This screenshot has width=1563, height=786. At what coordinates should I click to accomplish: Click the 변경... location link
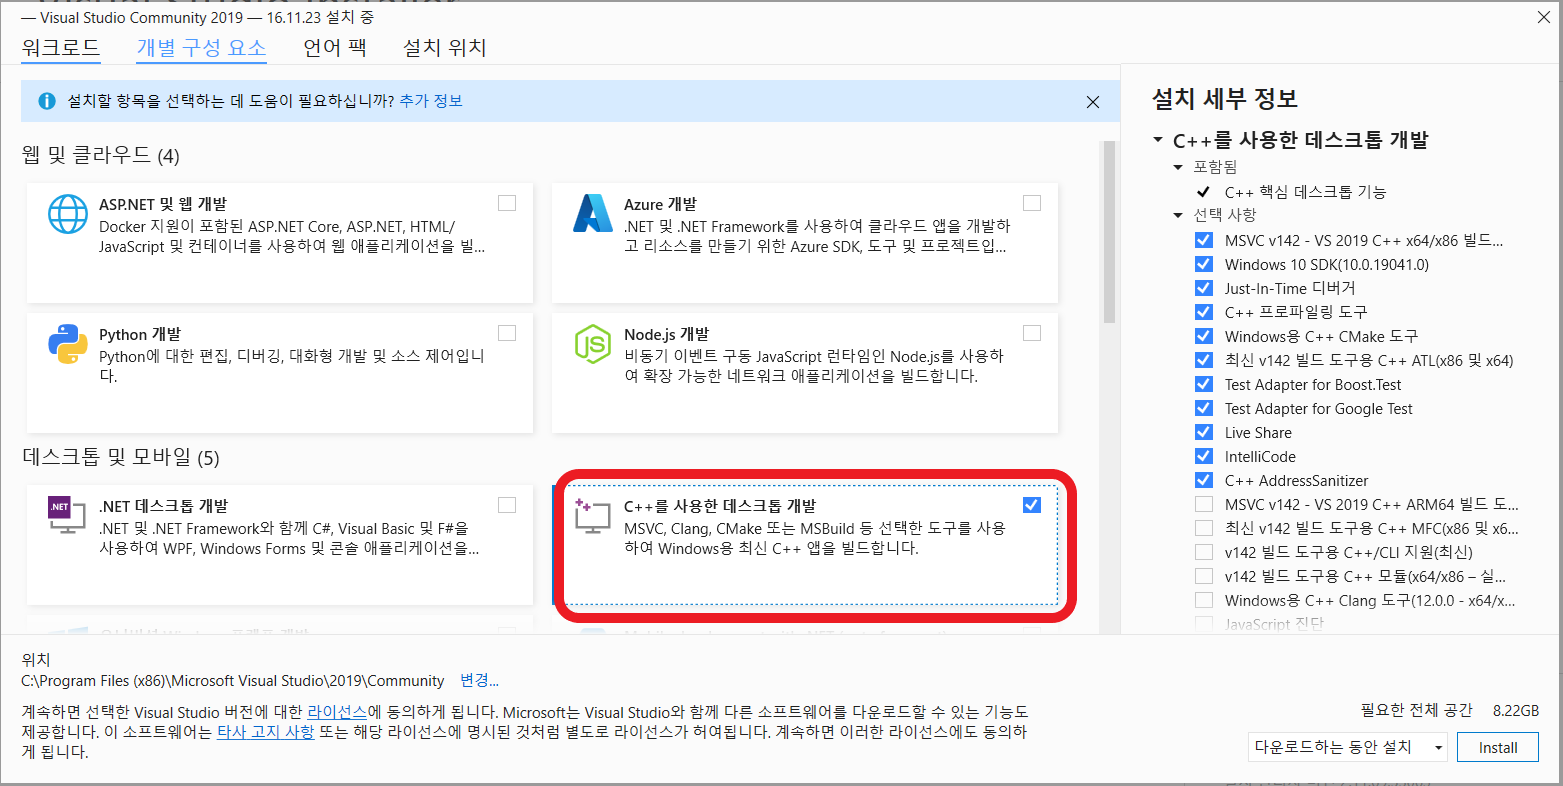(479, 680)
